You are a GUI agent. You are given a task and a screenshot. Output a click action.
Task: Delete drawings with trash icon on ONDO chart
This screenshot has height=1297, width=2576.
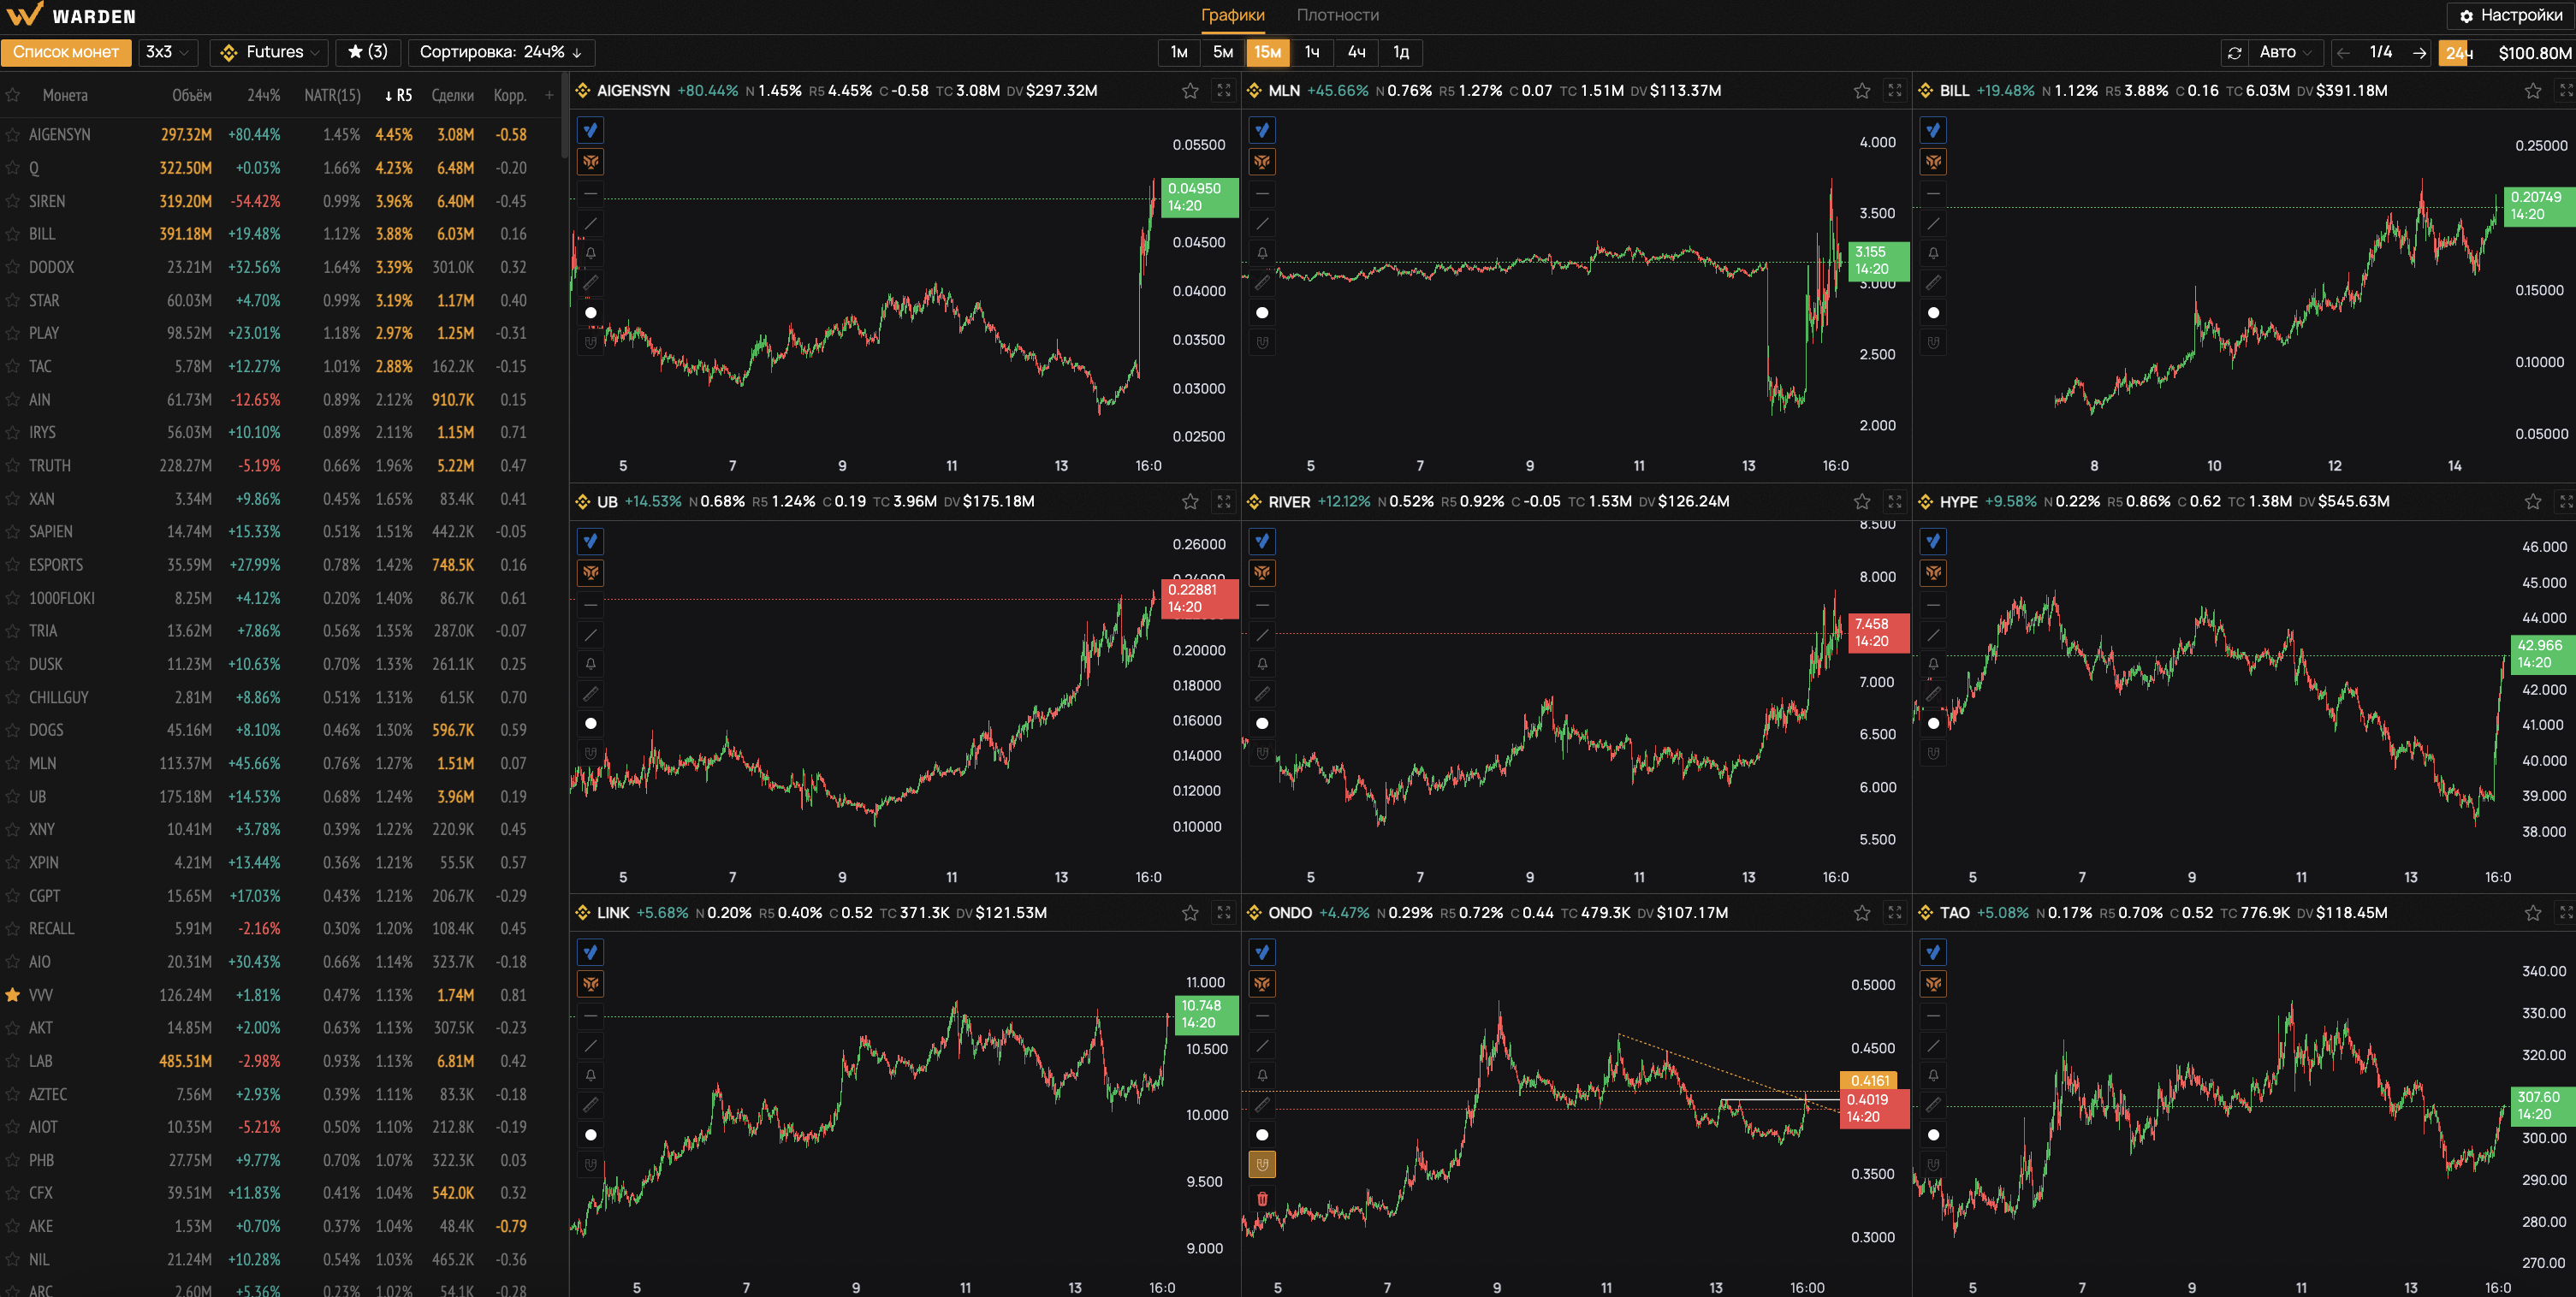[x=1262, y=1198]
